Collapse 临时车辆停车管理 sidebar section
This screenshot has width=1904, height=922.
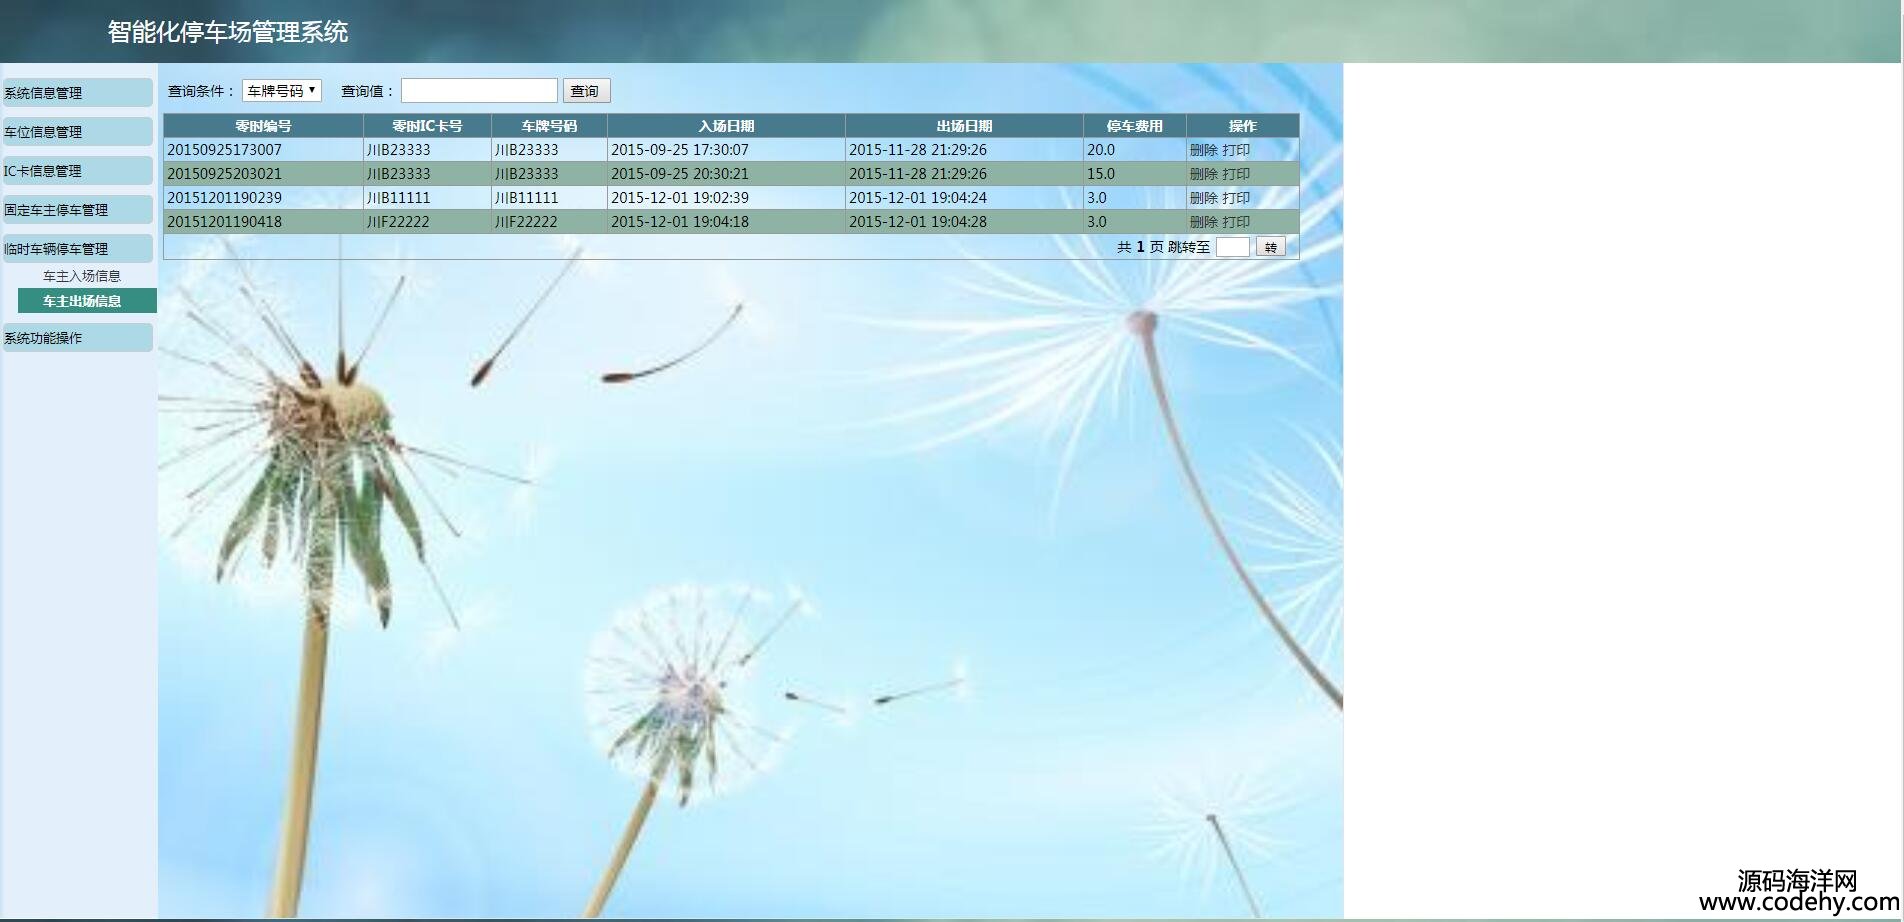pos(77,249)
